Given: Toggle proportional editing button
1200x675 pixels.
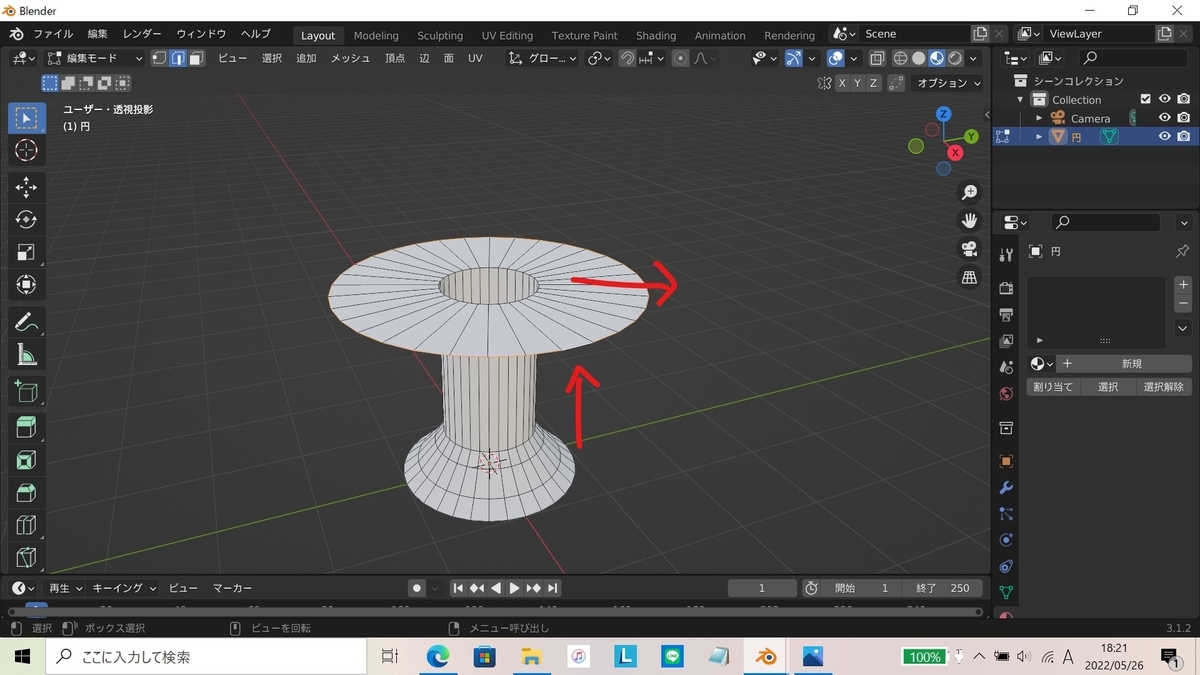Looking at the screenshot, I should click(x=681, y=59).
